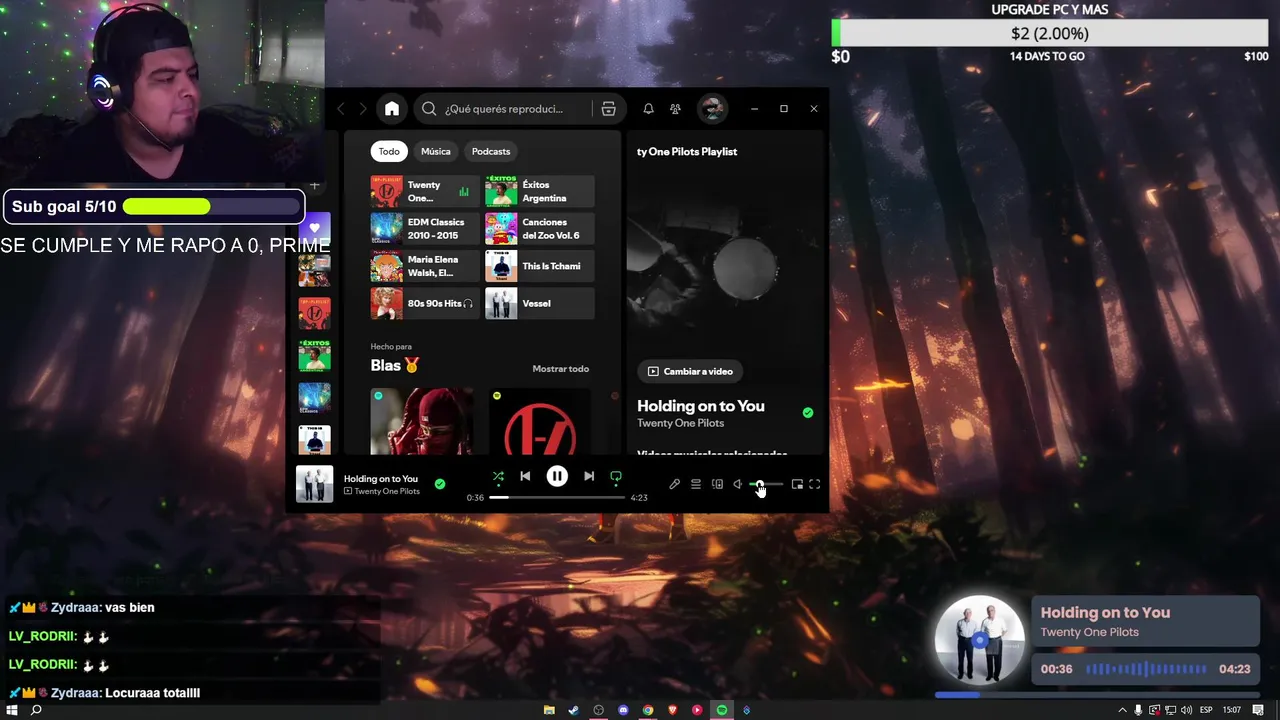Open Windows Start menu

(12, 710)
